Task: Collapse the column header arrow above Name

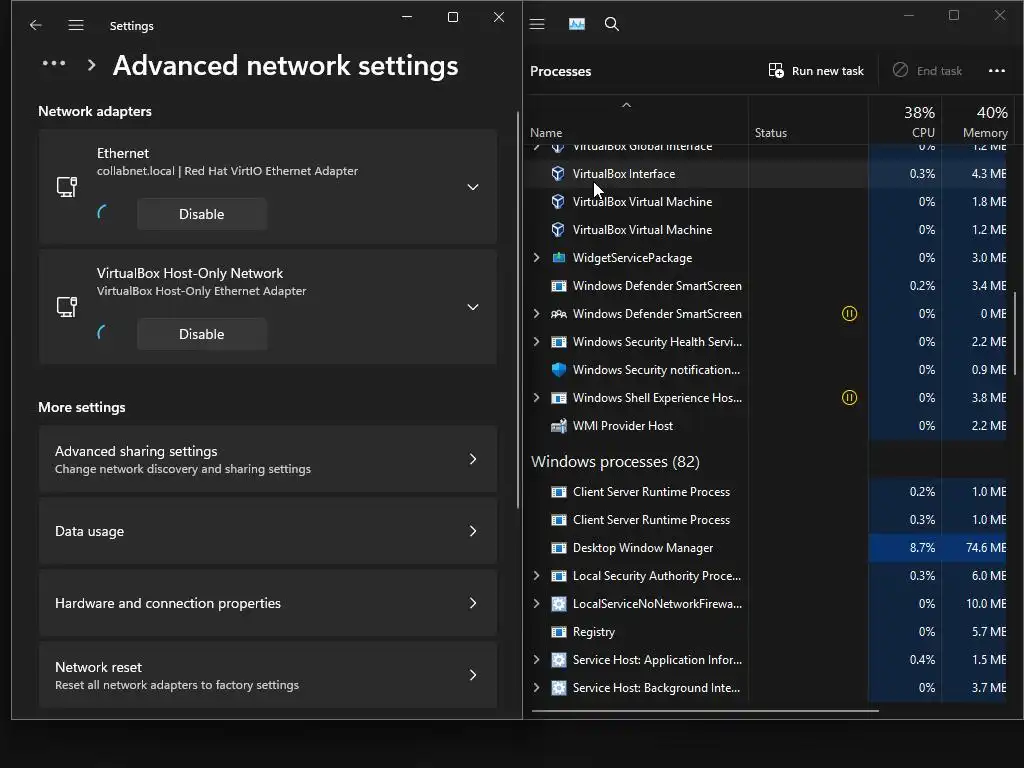Action: [626, 105]
